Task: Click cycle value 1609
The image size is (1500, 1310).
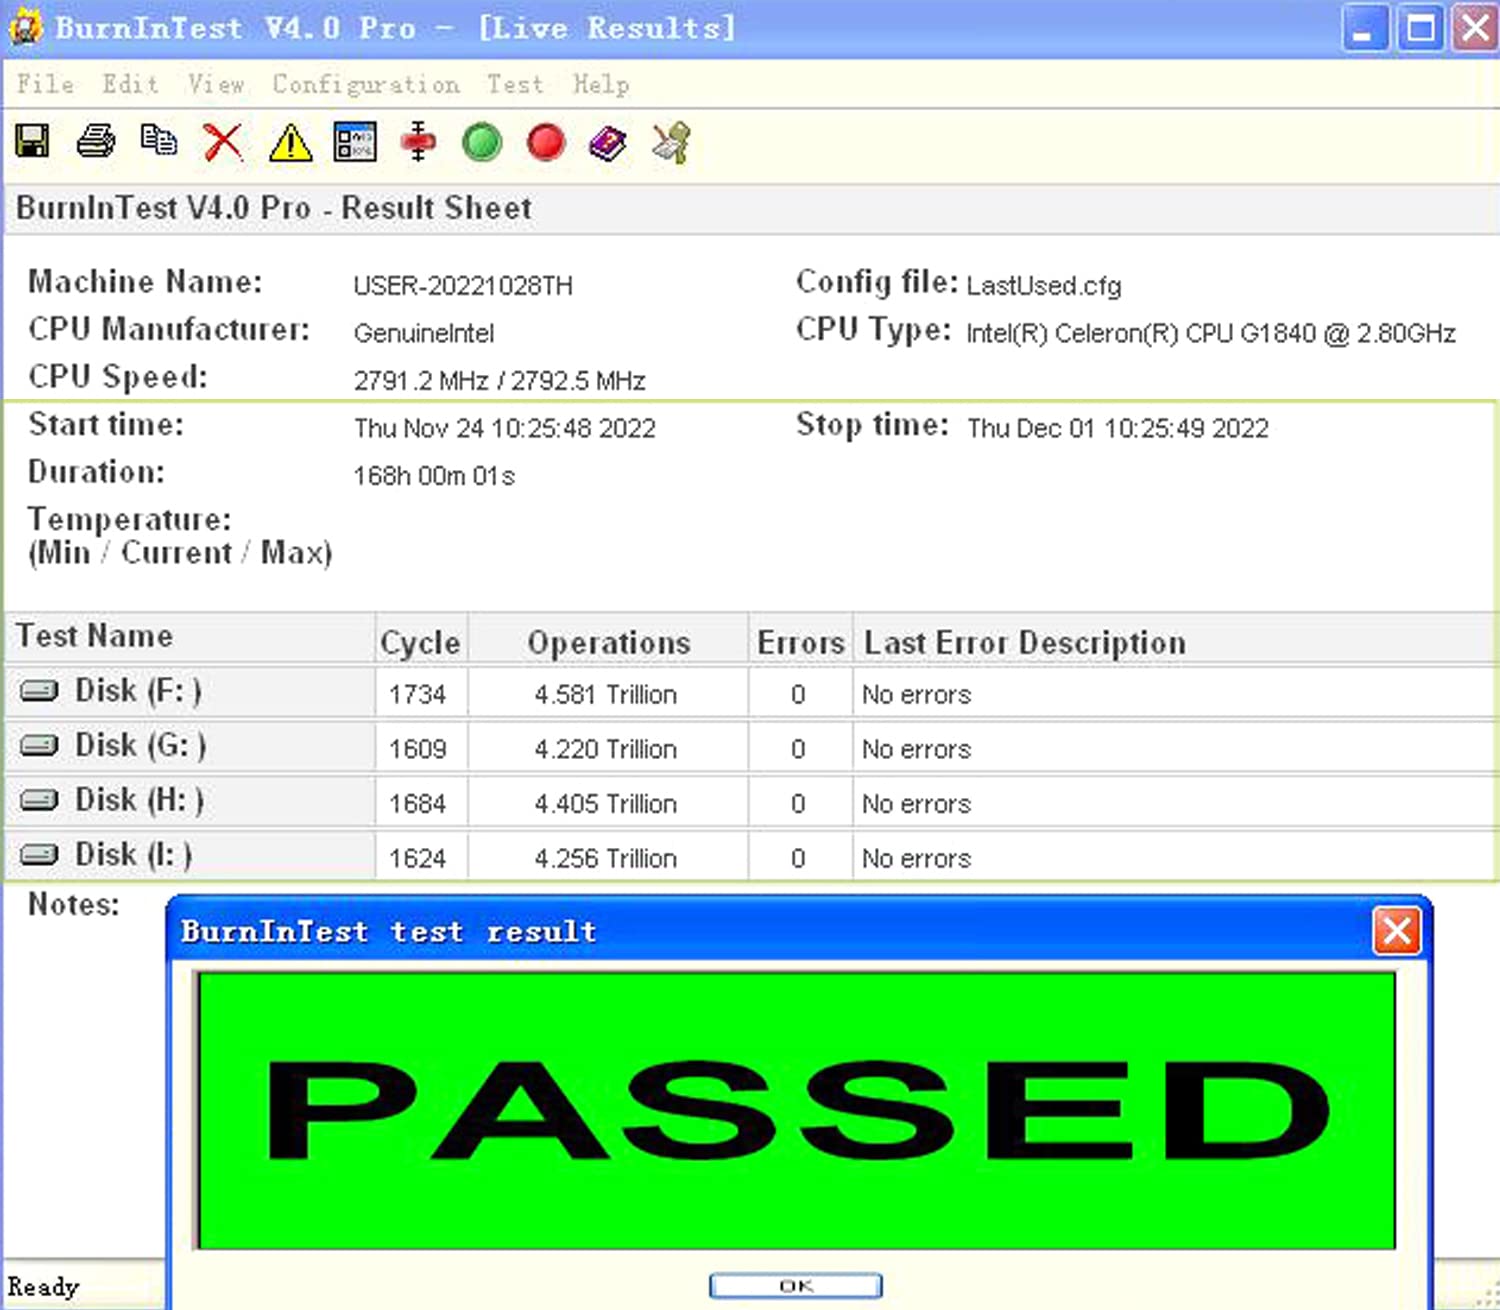Action: click(x=417, y=749)
